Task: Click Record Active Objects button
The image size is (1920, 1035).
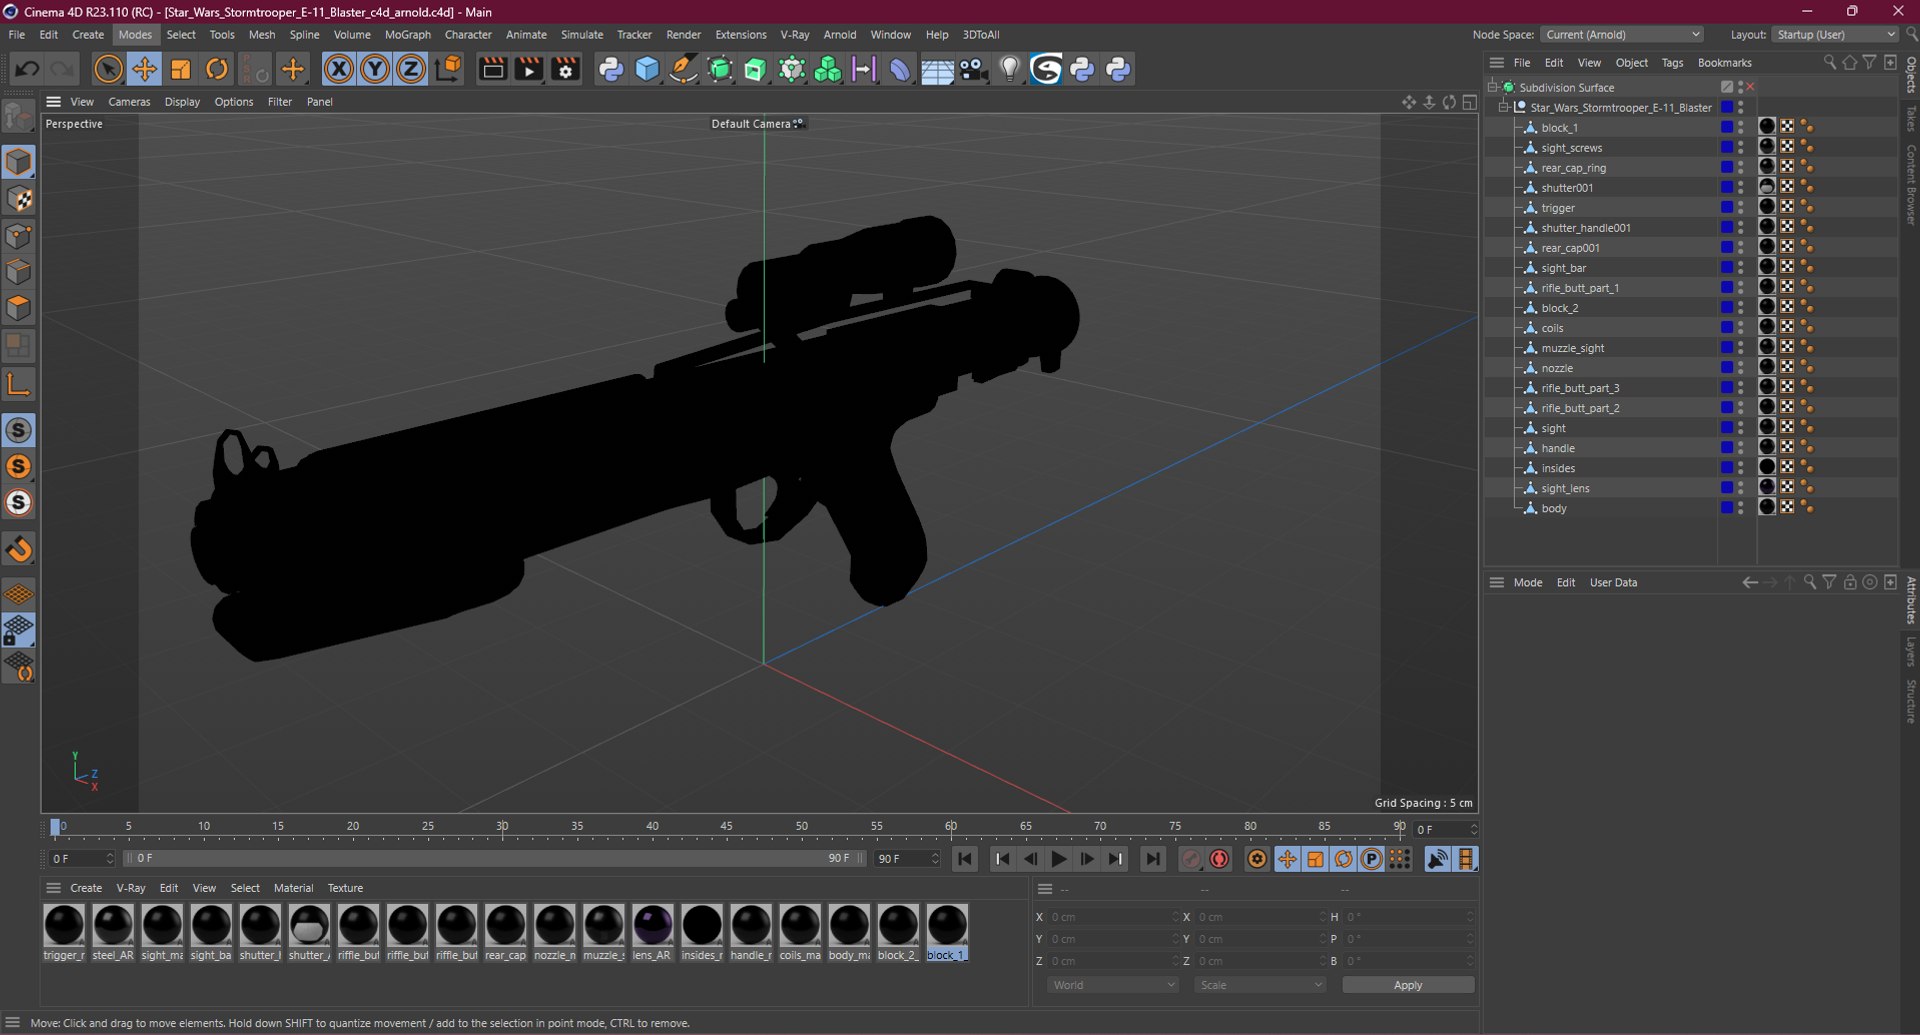Action: [x=1191, y=859]
